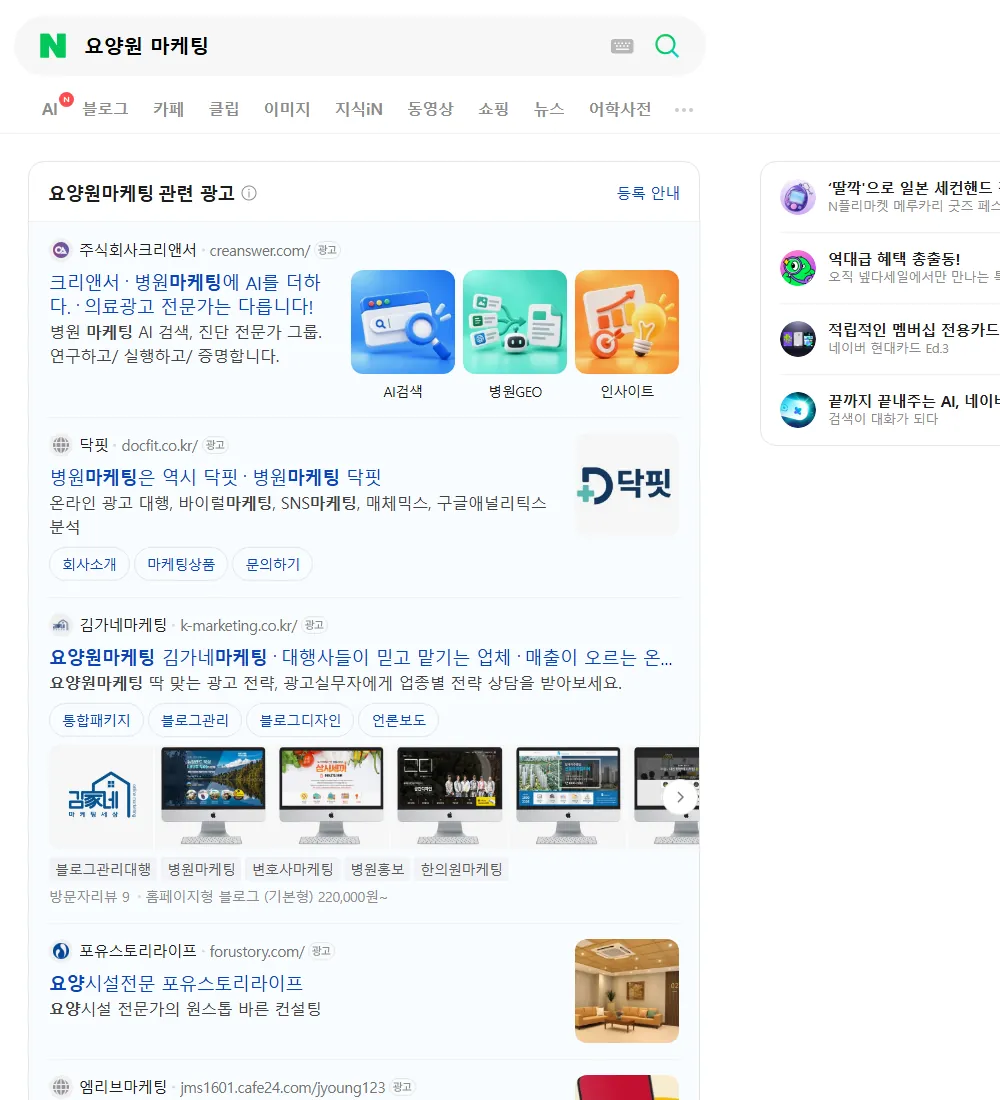
Task: Click the 통합패키지 button
Action: [x=96, y=720]
